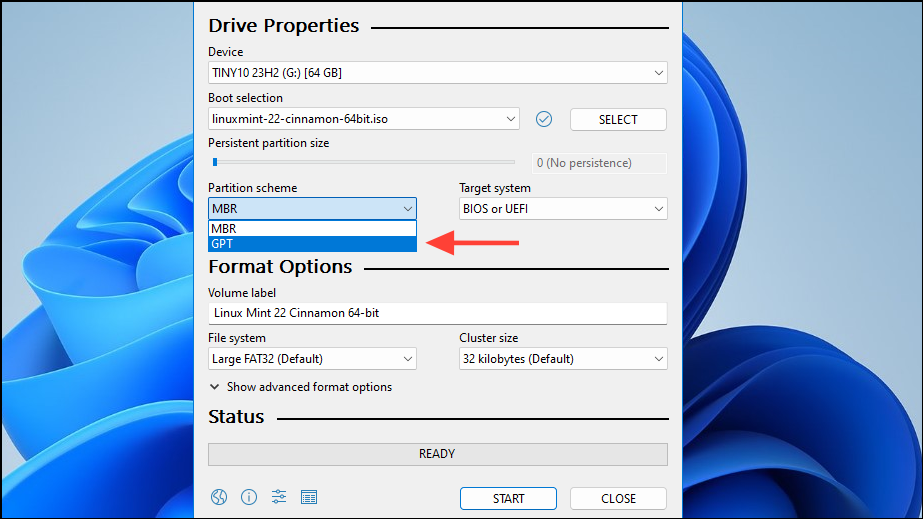Open the settings sliders icon
The width and height of the screenshot is (923, 519).
click(x=279, y=497)
